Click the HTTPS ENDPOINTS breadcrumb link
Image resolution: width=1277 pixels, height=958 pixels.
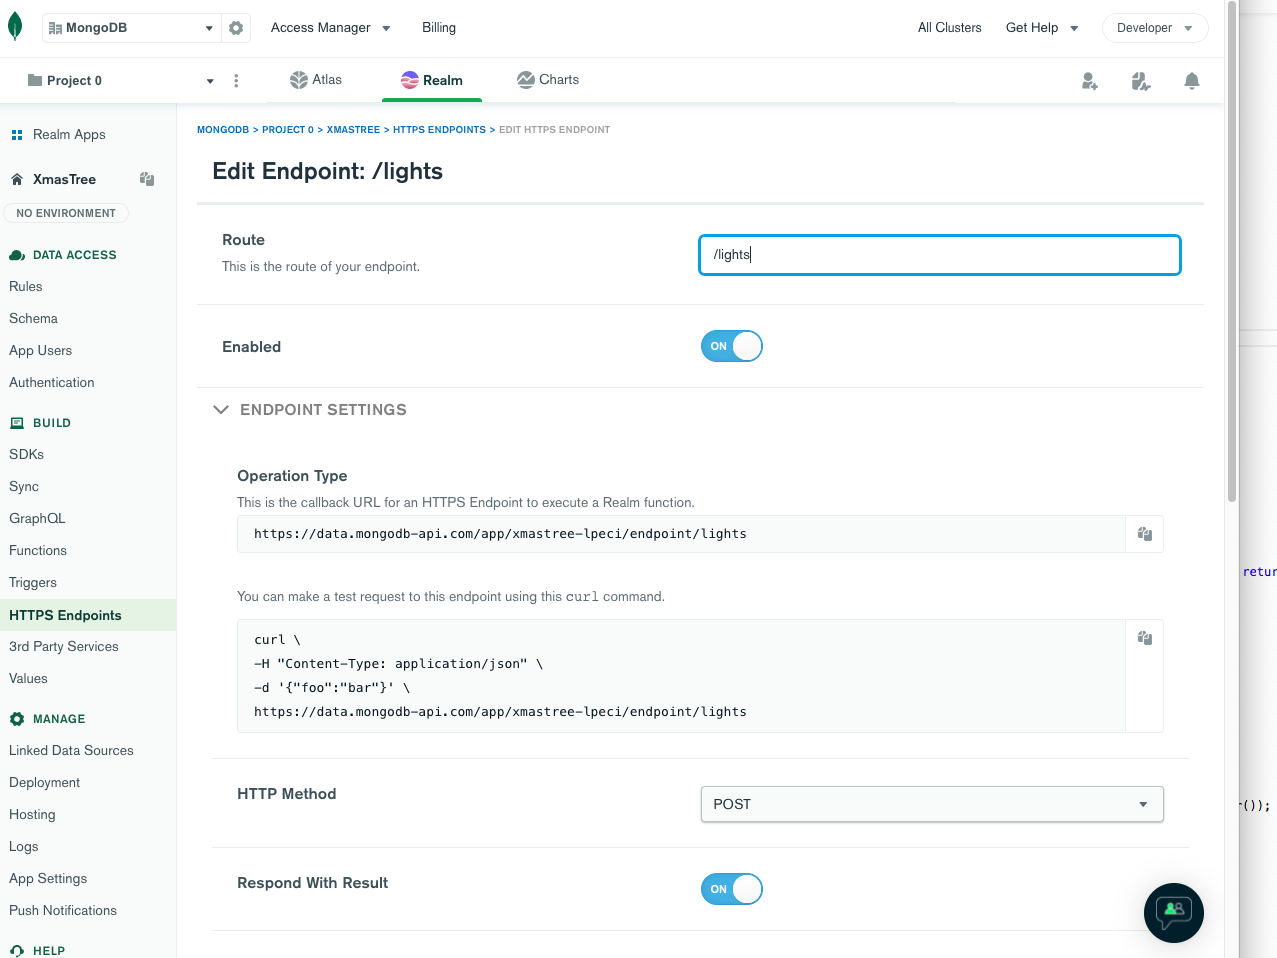pos(439,130)
